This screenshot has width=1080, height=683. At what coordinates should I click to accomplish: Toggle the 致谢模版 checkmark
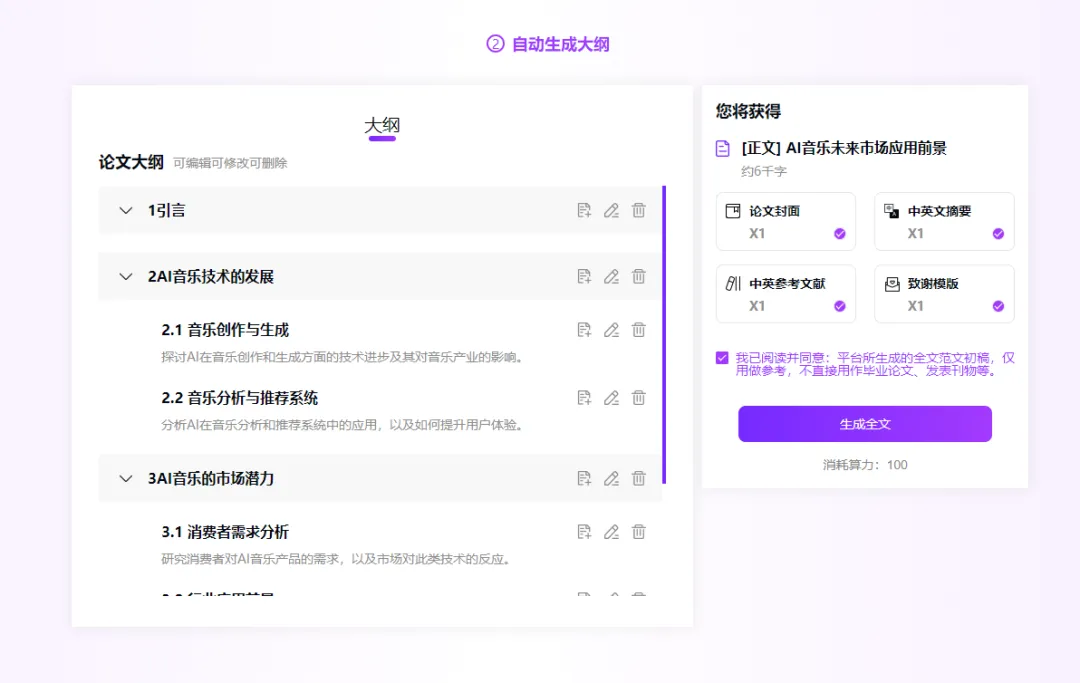(998, 306)
